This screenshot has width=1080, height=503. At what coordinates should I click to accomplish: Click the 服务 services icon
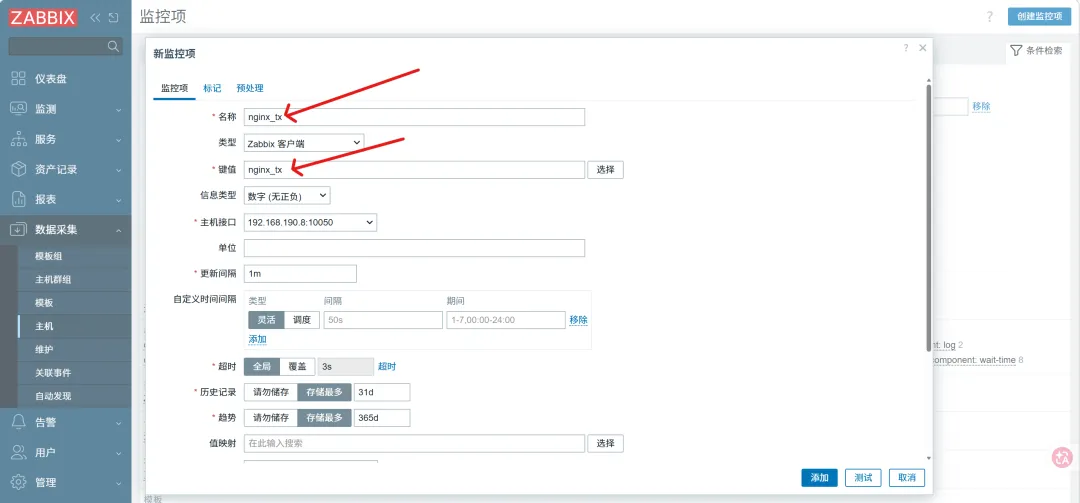pyautogui.click(x=19, y=139)
